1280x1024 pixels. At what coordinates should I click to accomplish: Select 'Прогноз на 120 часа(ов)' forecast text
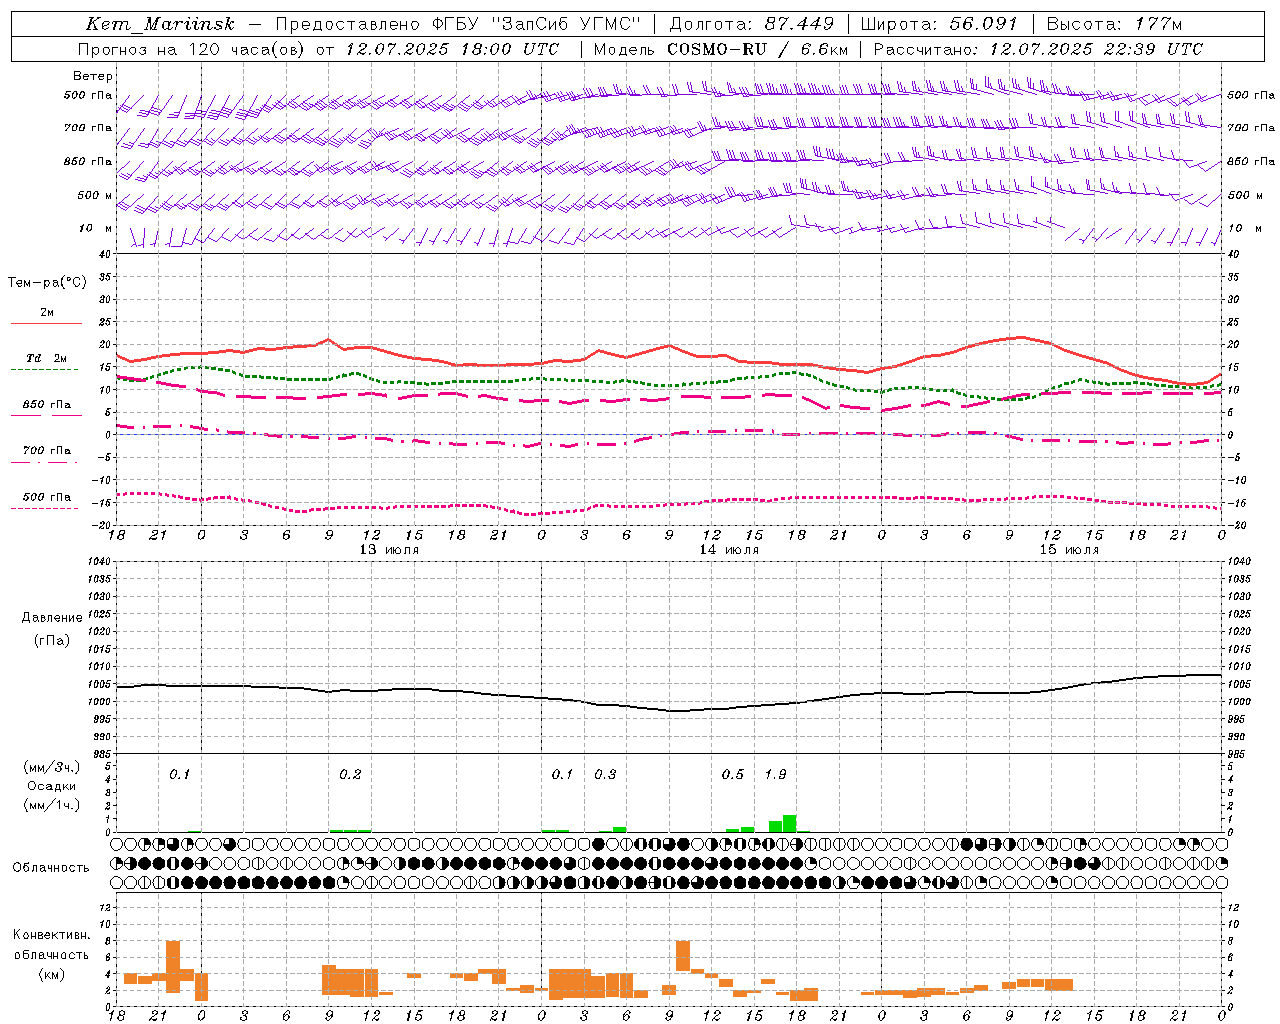pyautogui.click(x=192, y=49)
